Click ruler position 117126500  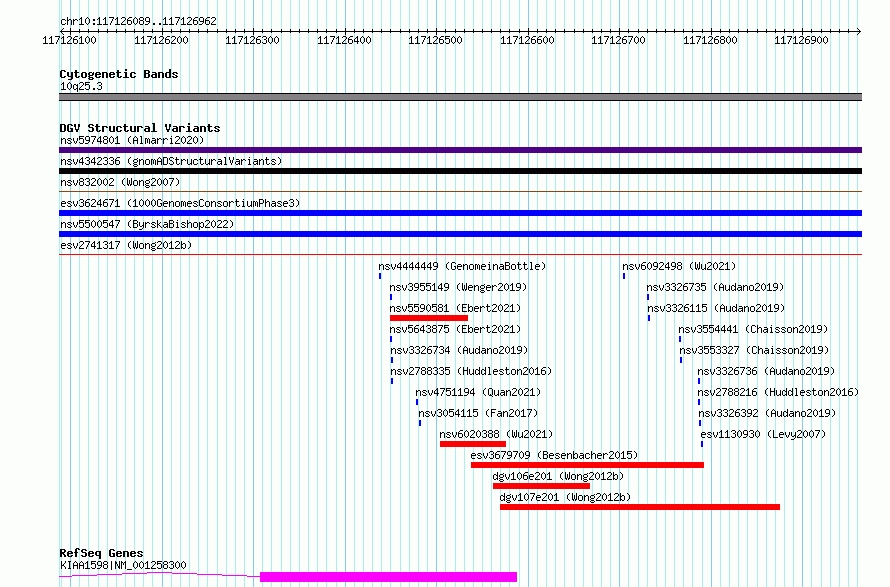(435, 40)
